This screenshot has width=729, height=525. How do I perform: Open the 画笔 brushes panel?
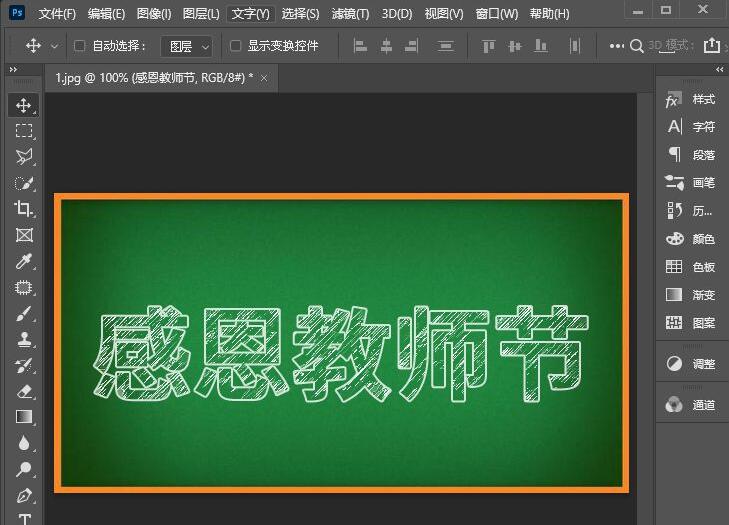690,182
